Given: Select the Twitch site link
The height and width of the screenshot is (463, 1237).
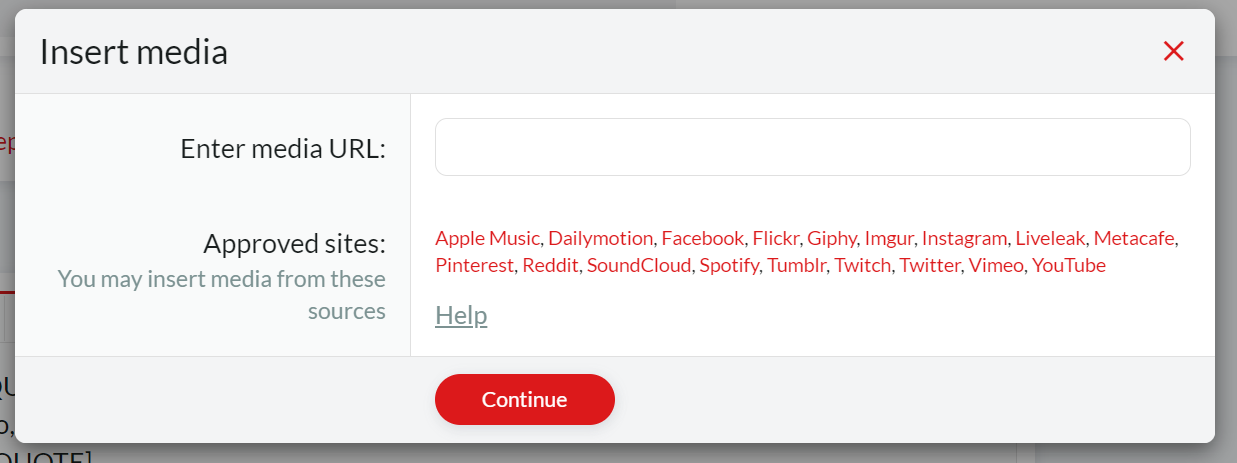Looking at the screenshot, I should [862, 265].
